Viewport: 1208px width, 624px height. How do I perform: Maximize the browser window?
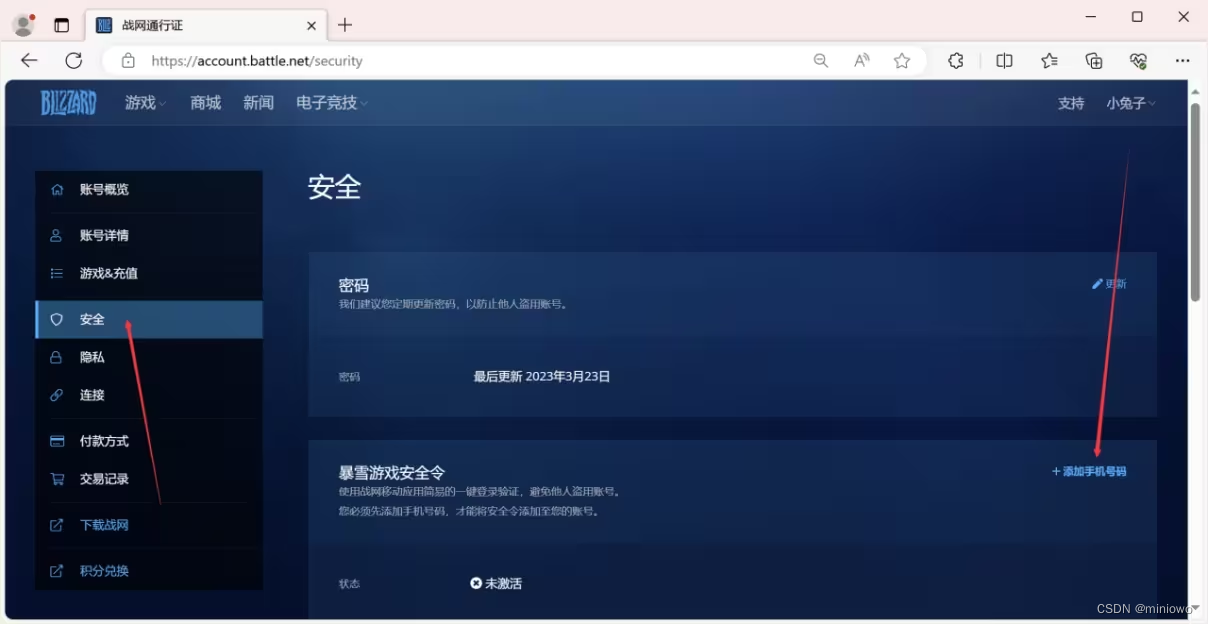pos(1137,17)
